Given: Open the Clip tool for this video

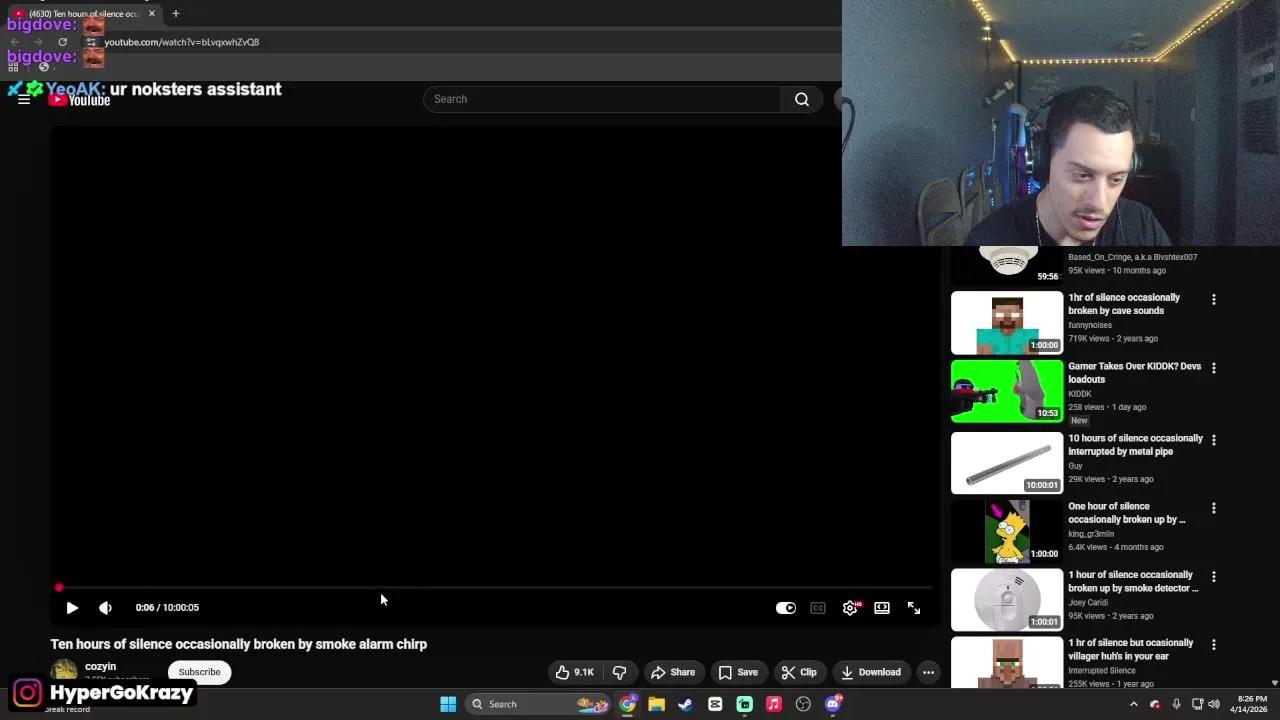Looking at the screenshot, I should 799,672.
